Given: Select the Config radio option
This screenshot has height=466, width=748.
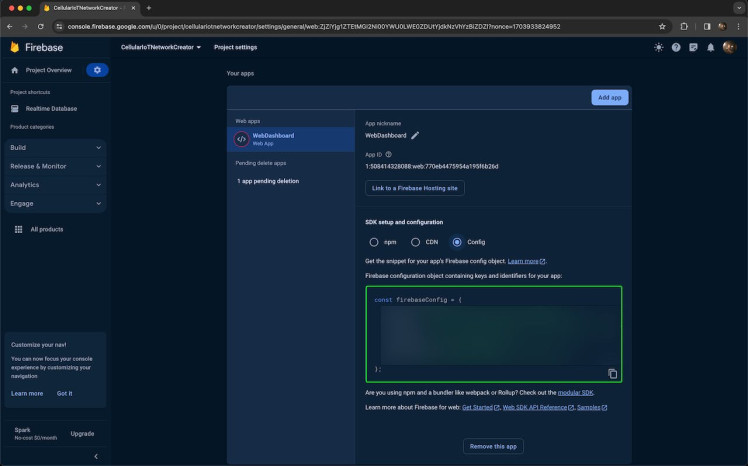Looking at the screenshot, I should click(457, 242).
